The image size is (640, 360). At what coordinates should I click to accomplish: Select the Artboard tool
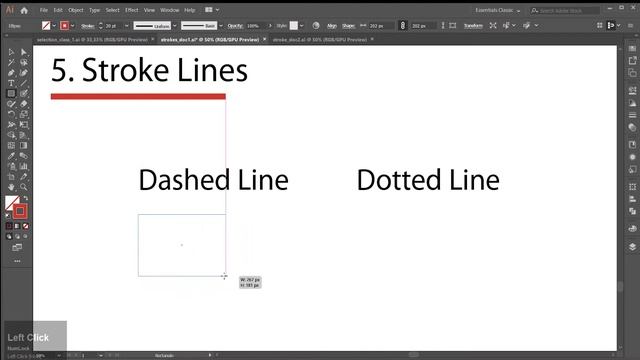click(11, 177)
